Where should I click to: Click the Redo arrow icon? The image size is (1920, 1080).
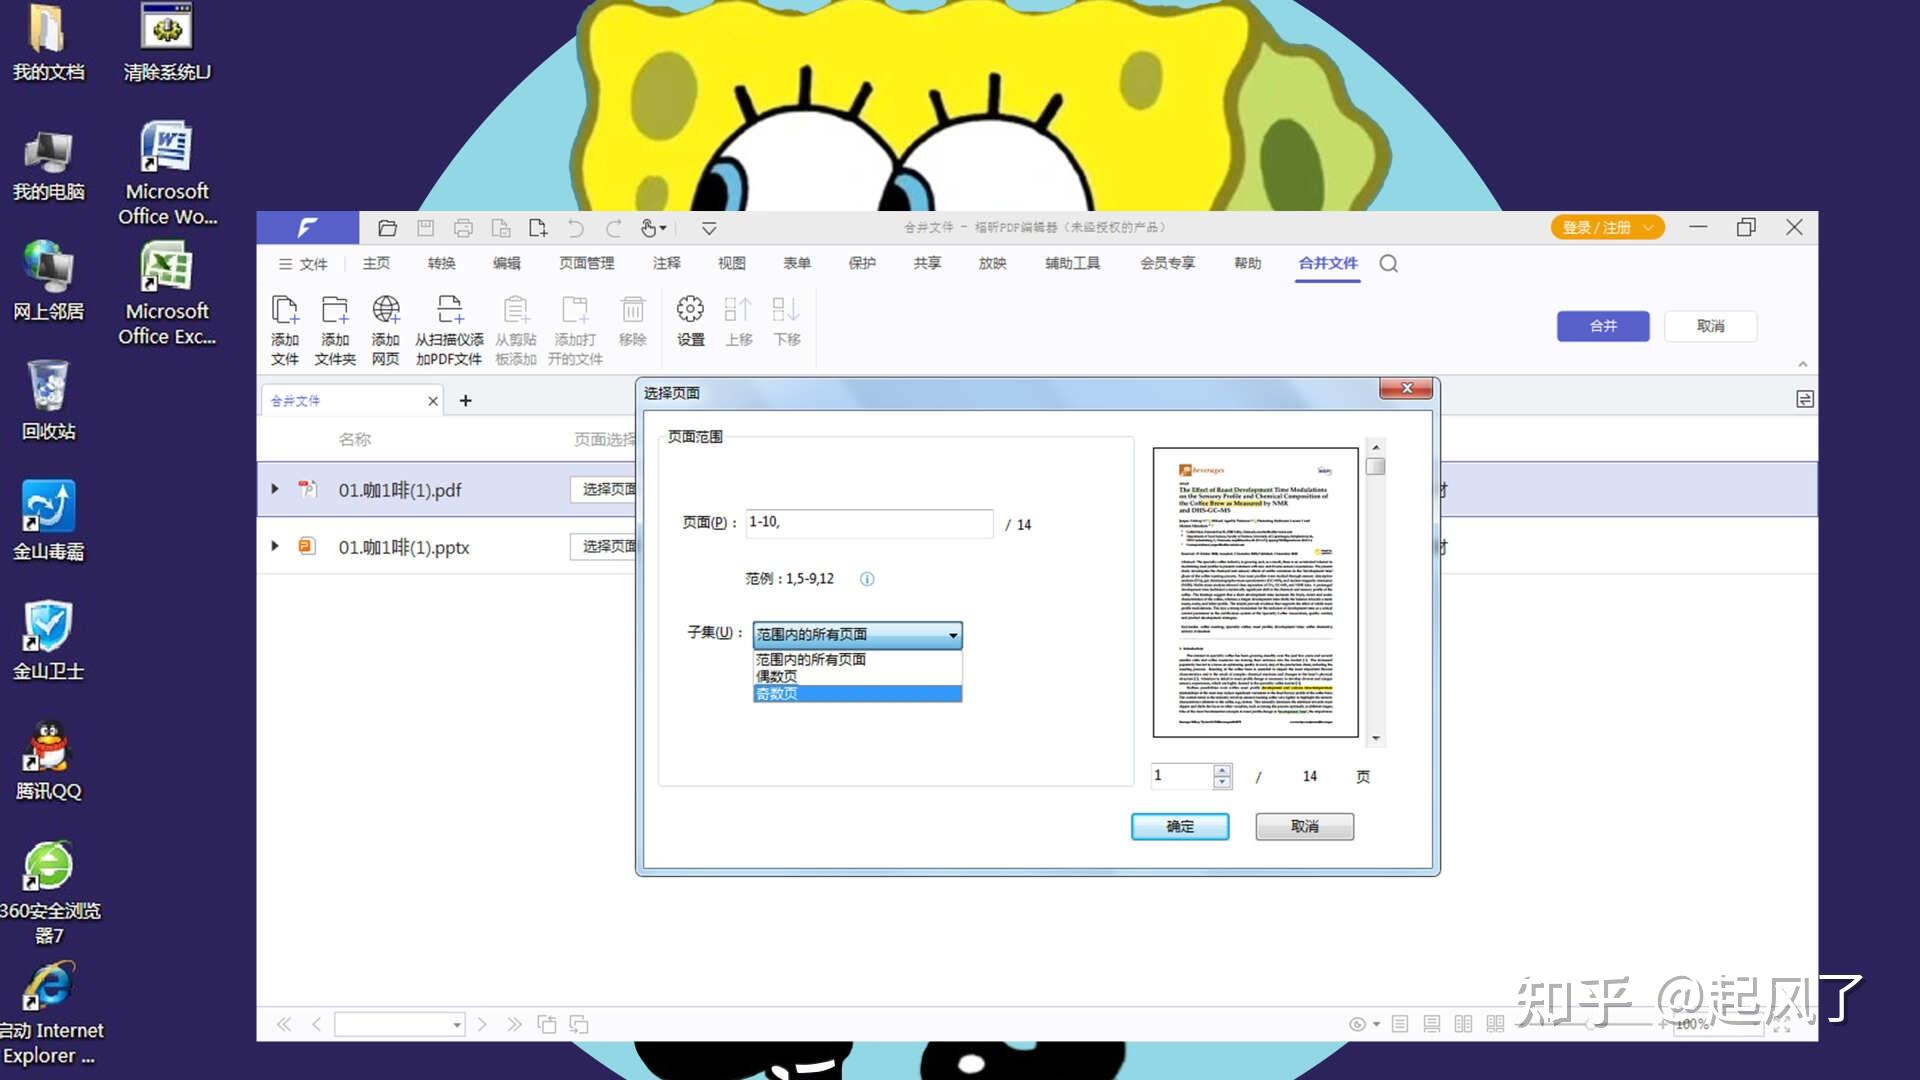(x=613, y=228)
